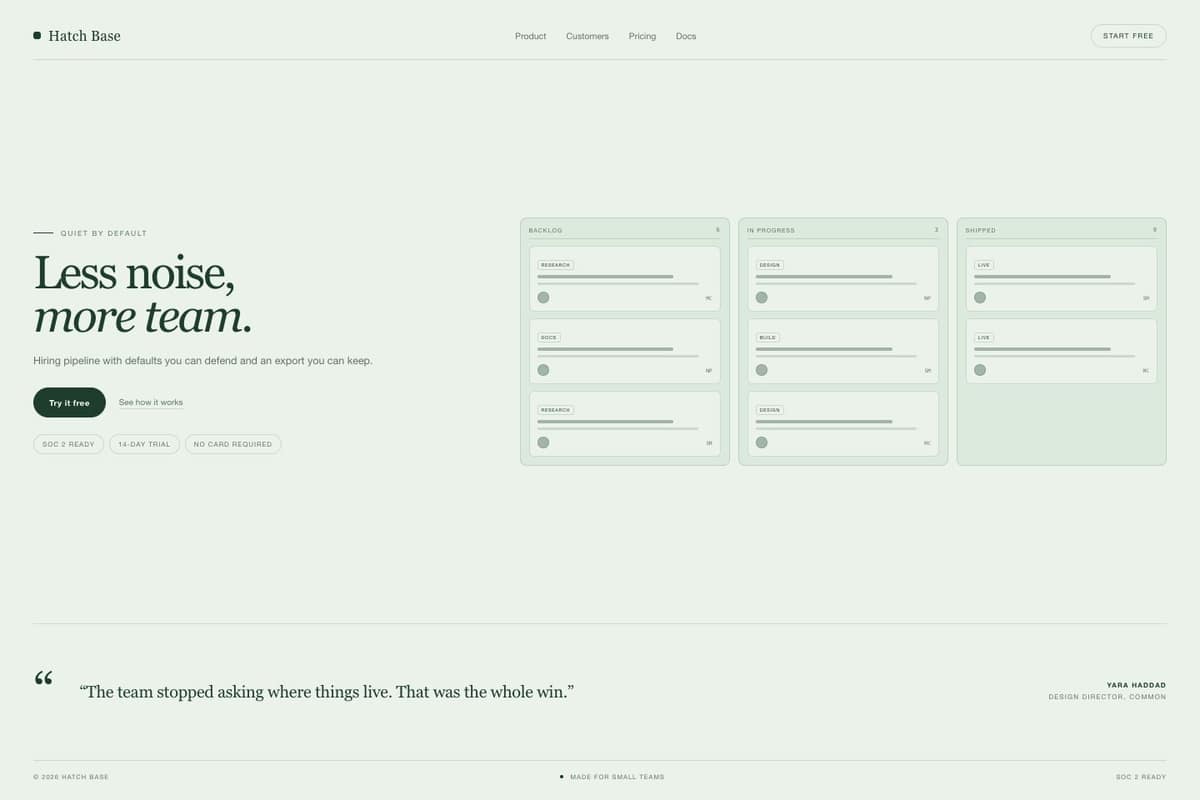Open the Docs card in Backlog
Screen dimensions: 1200x800
click(x=625, y=351)
